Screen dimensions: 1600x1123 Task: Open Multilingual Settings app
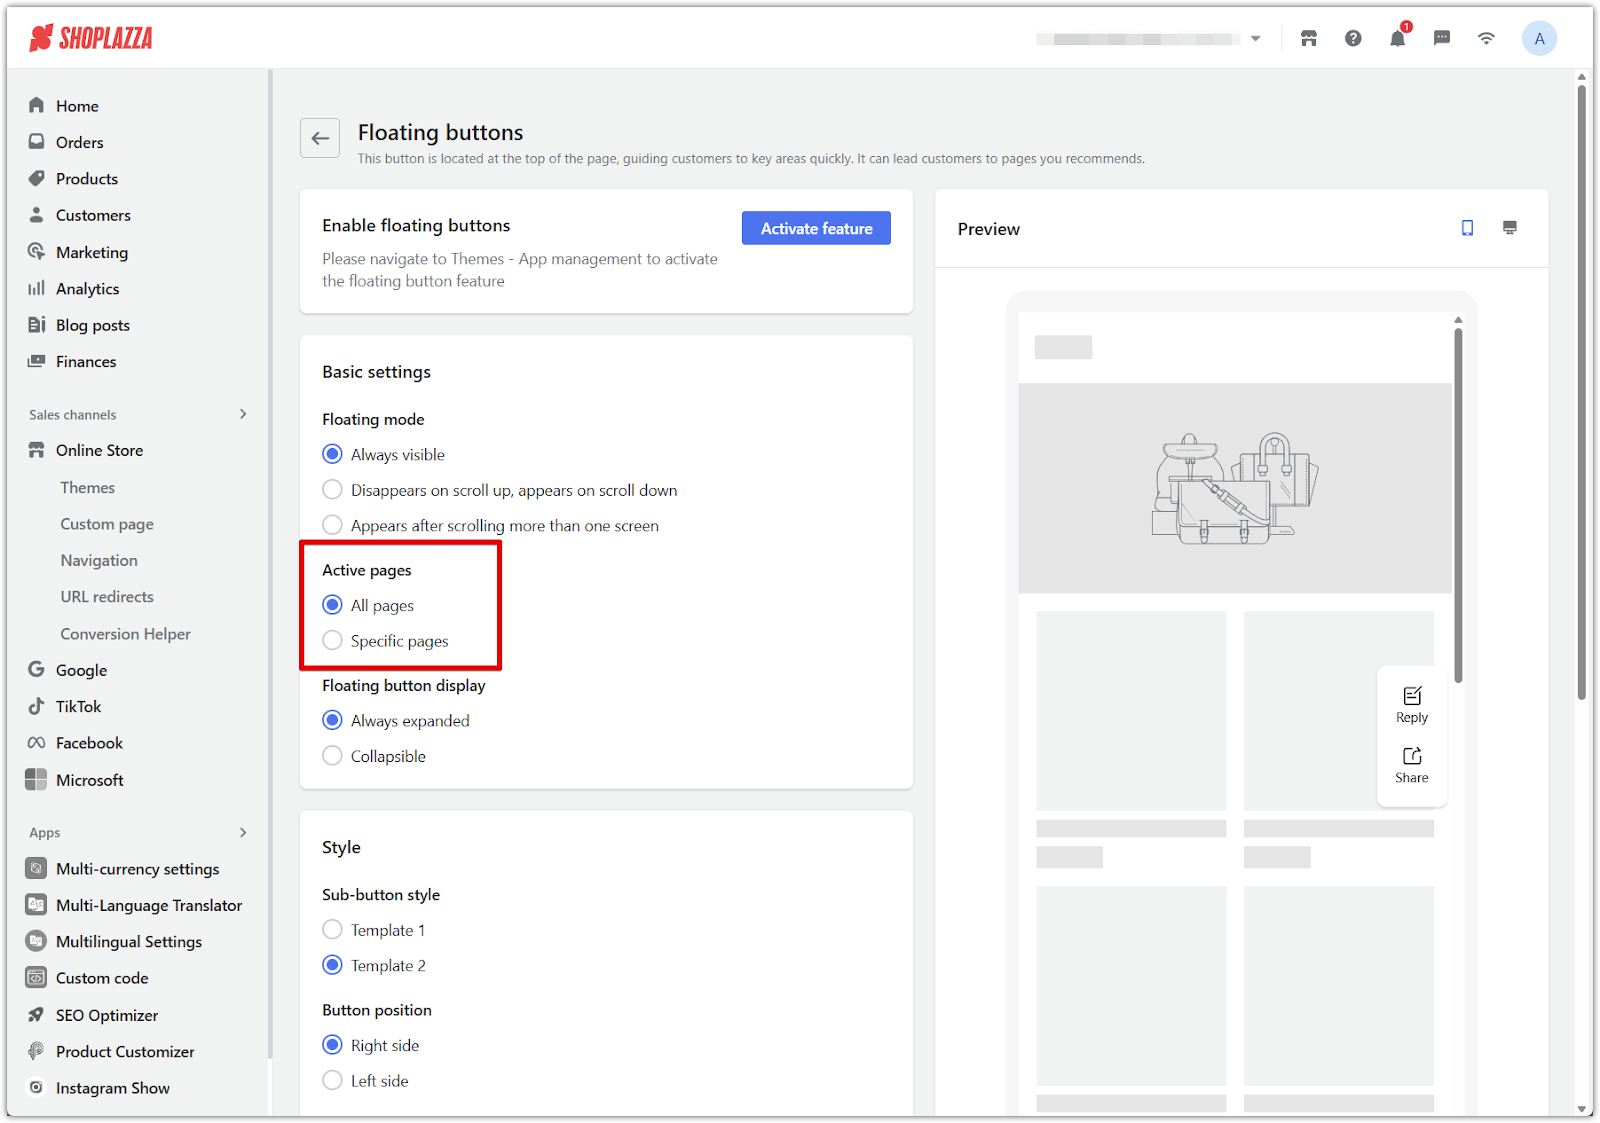129,941
